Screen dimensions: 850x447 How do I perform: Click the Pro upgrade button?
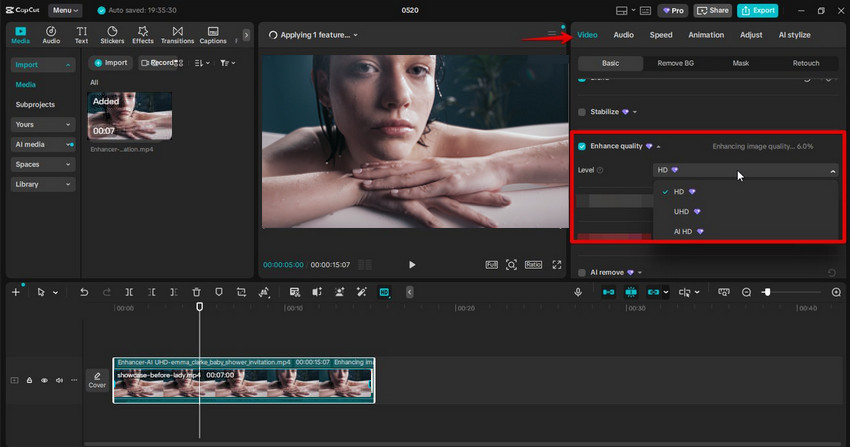click(x=673, y=10)
